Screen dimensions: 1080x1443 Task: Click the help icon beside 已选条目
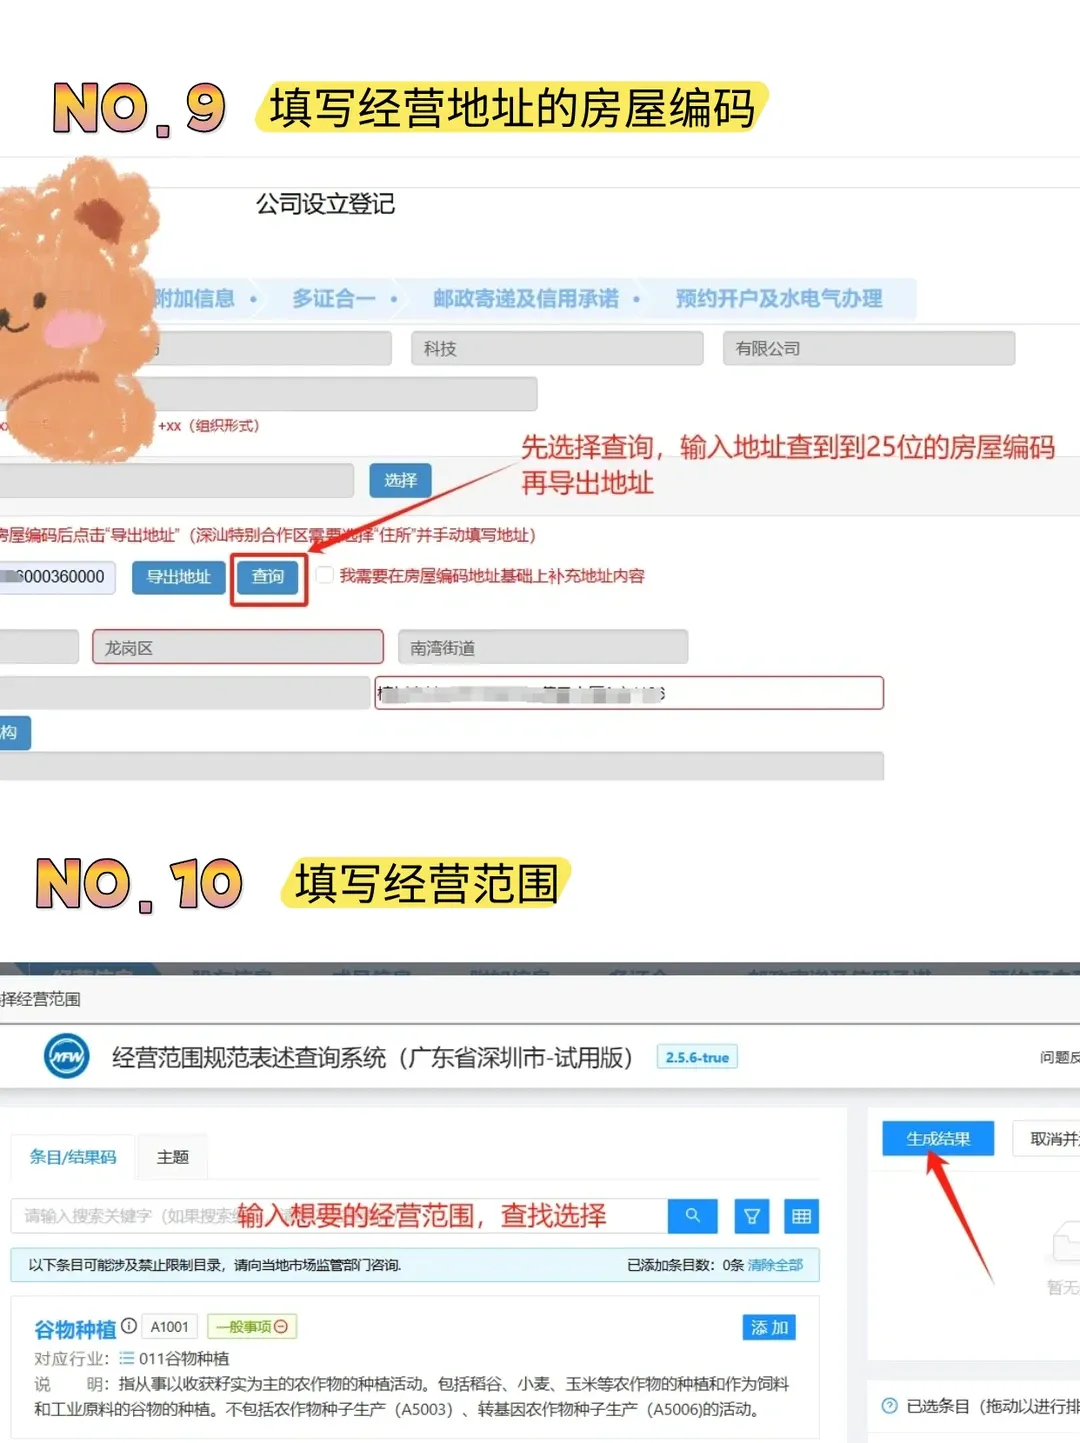click(889, 1407)
